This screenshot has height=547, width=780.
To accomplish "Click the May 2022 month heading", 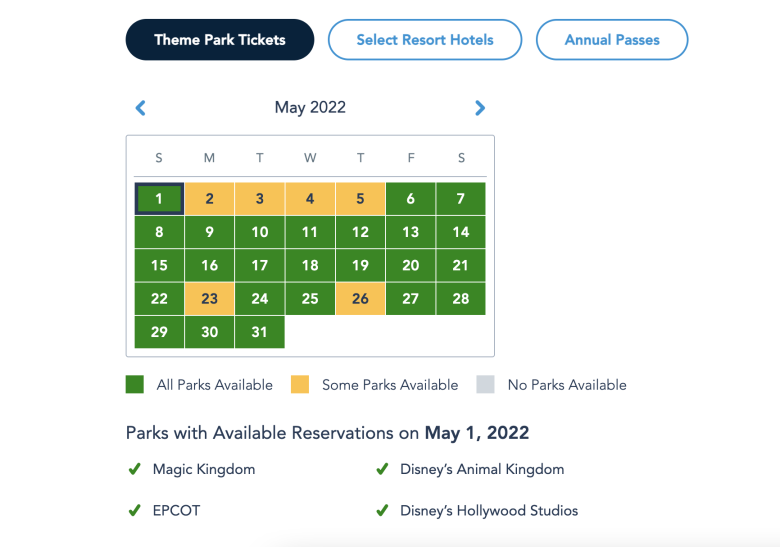I will coord(310,107).
